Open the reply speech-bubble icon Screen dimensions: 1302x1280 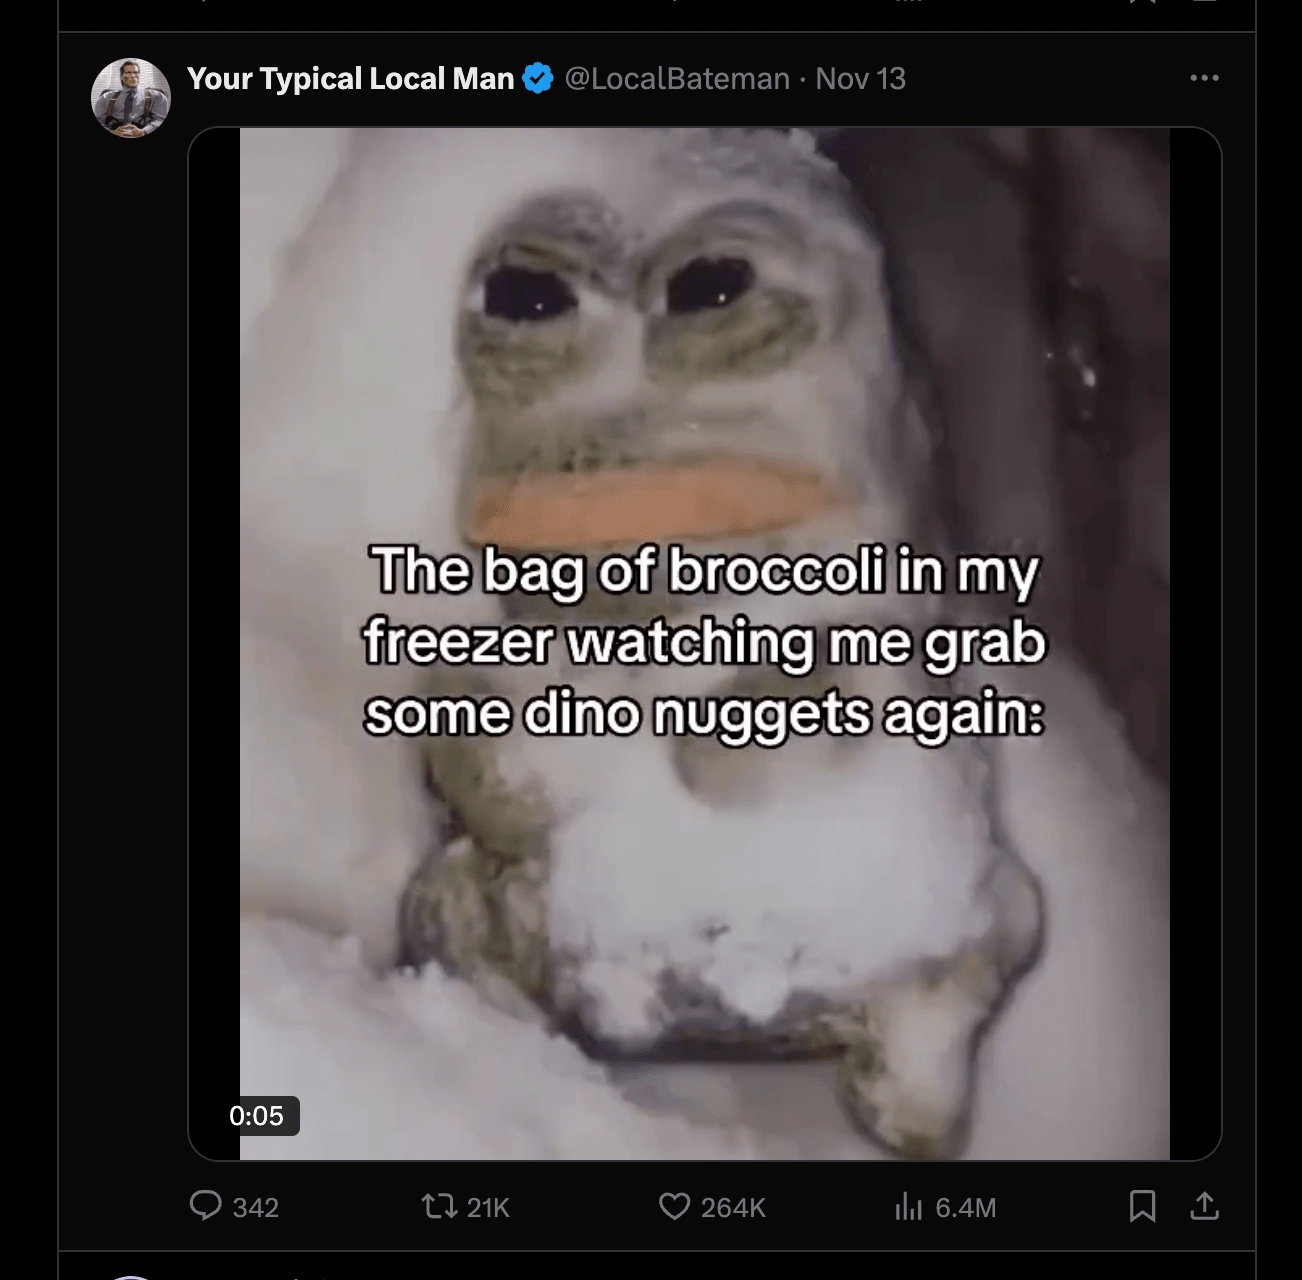[x=206, y=1206]
